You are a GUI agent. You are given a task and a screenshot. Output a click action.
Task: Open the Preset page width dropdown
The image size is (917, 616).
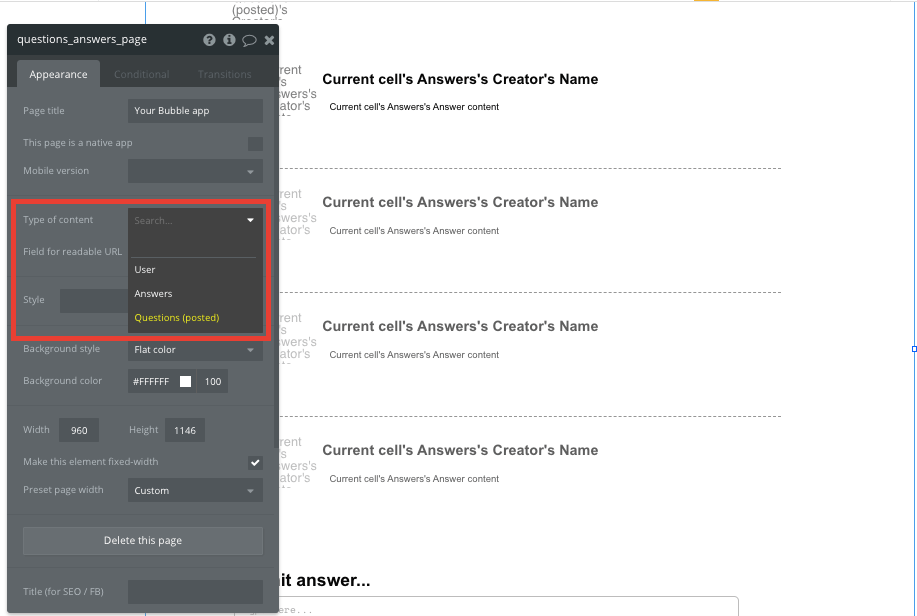[x=194, y=490]
